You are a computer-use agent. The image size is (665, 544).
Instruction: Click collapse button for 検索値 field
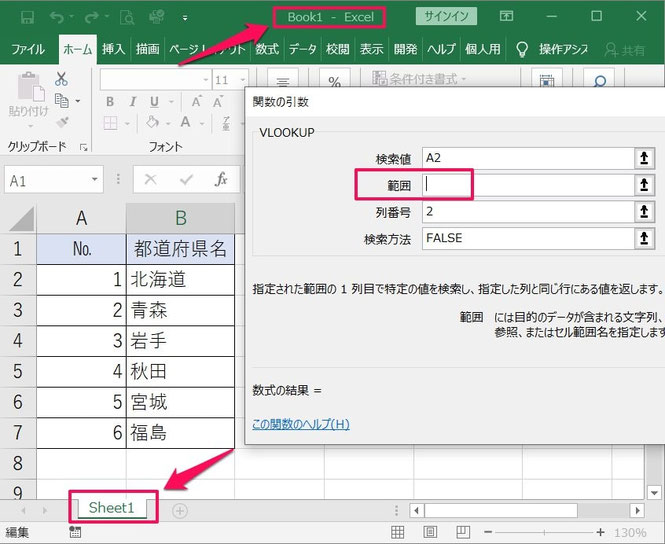(643, 157)
